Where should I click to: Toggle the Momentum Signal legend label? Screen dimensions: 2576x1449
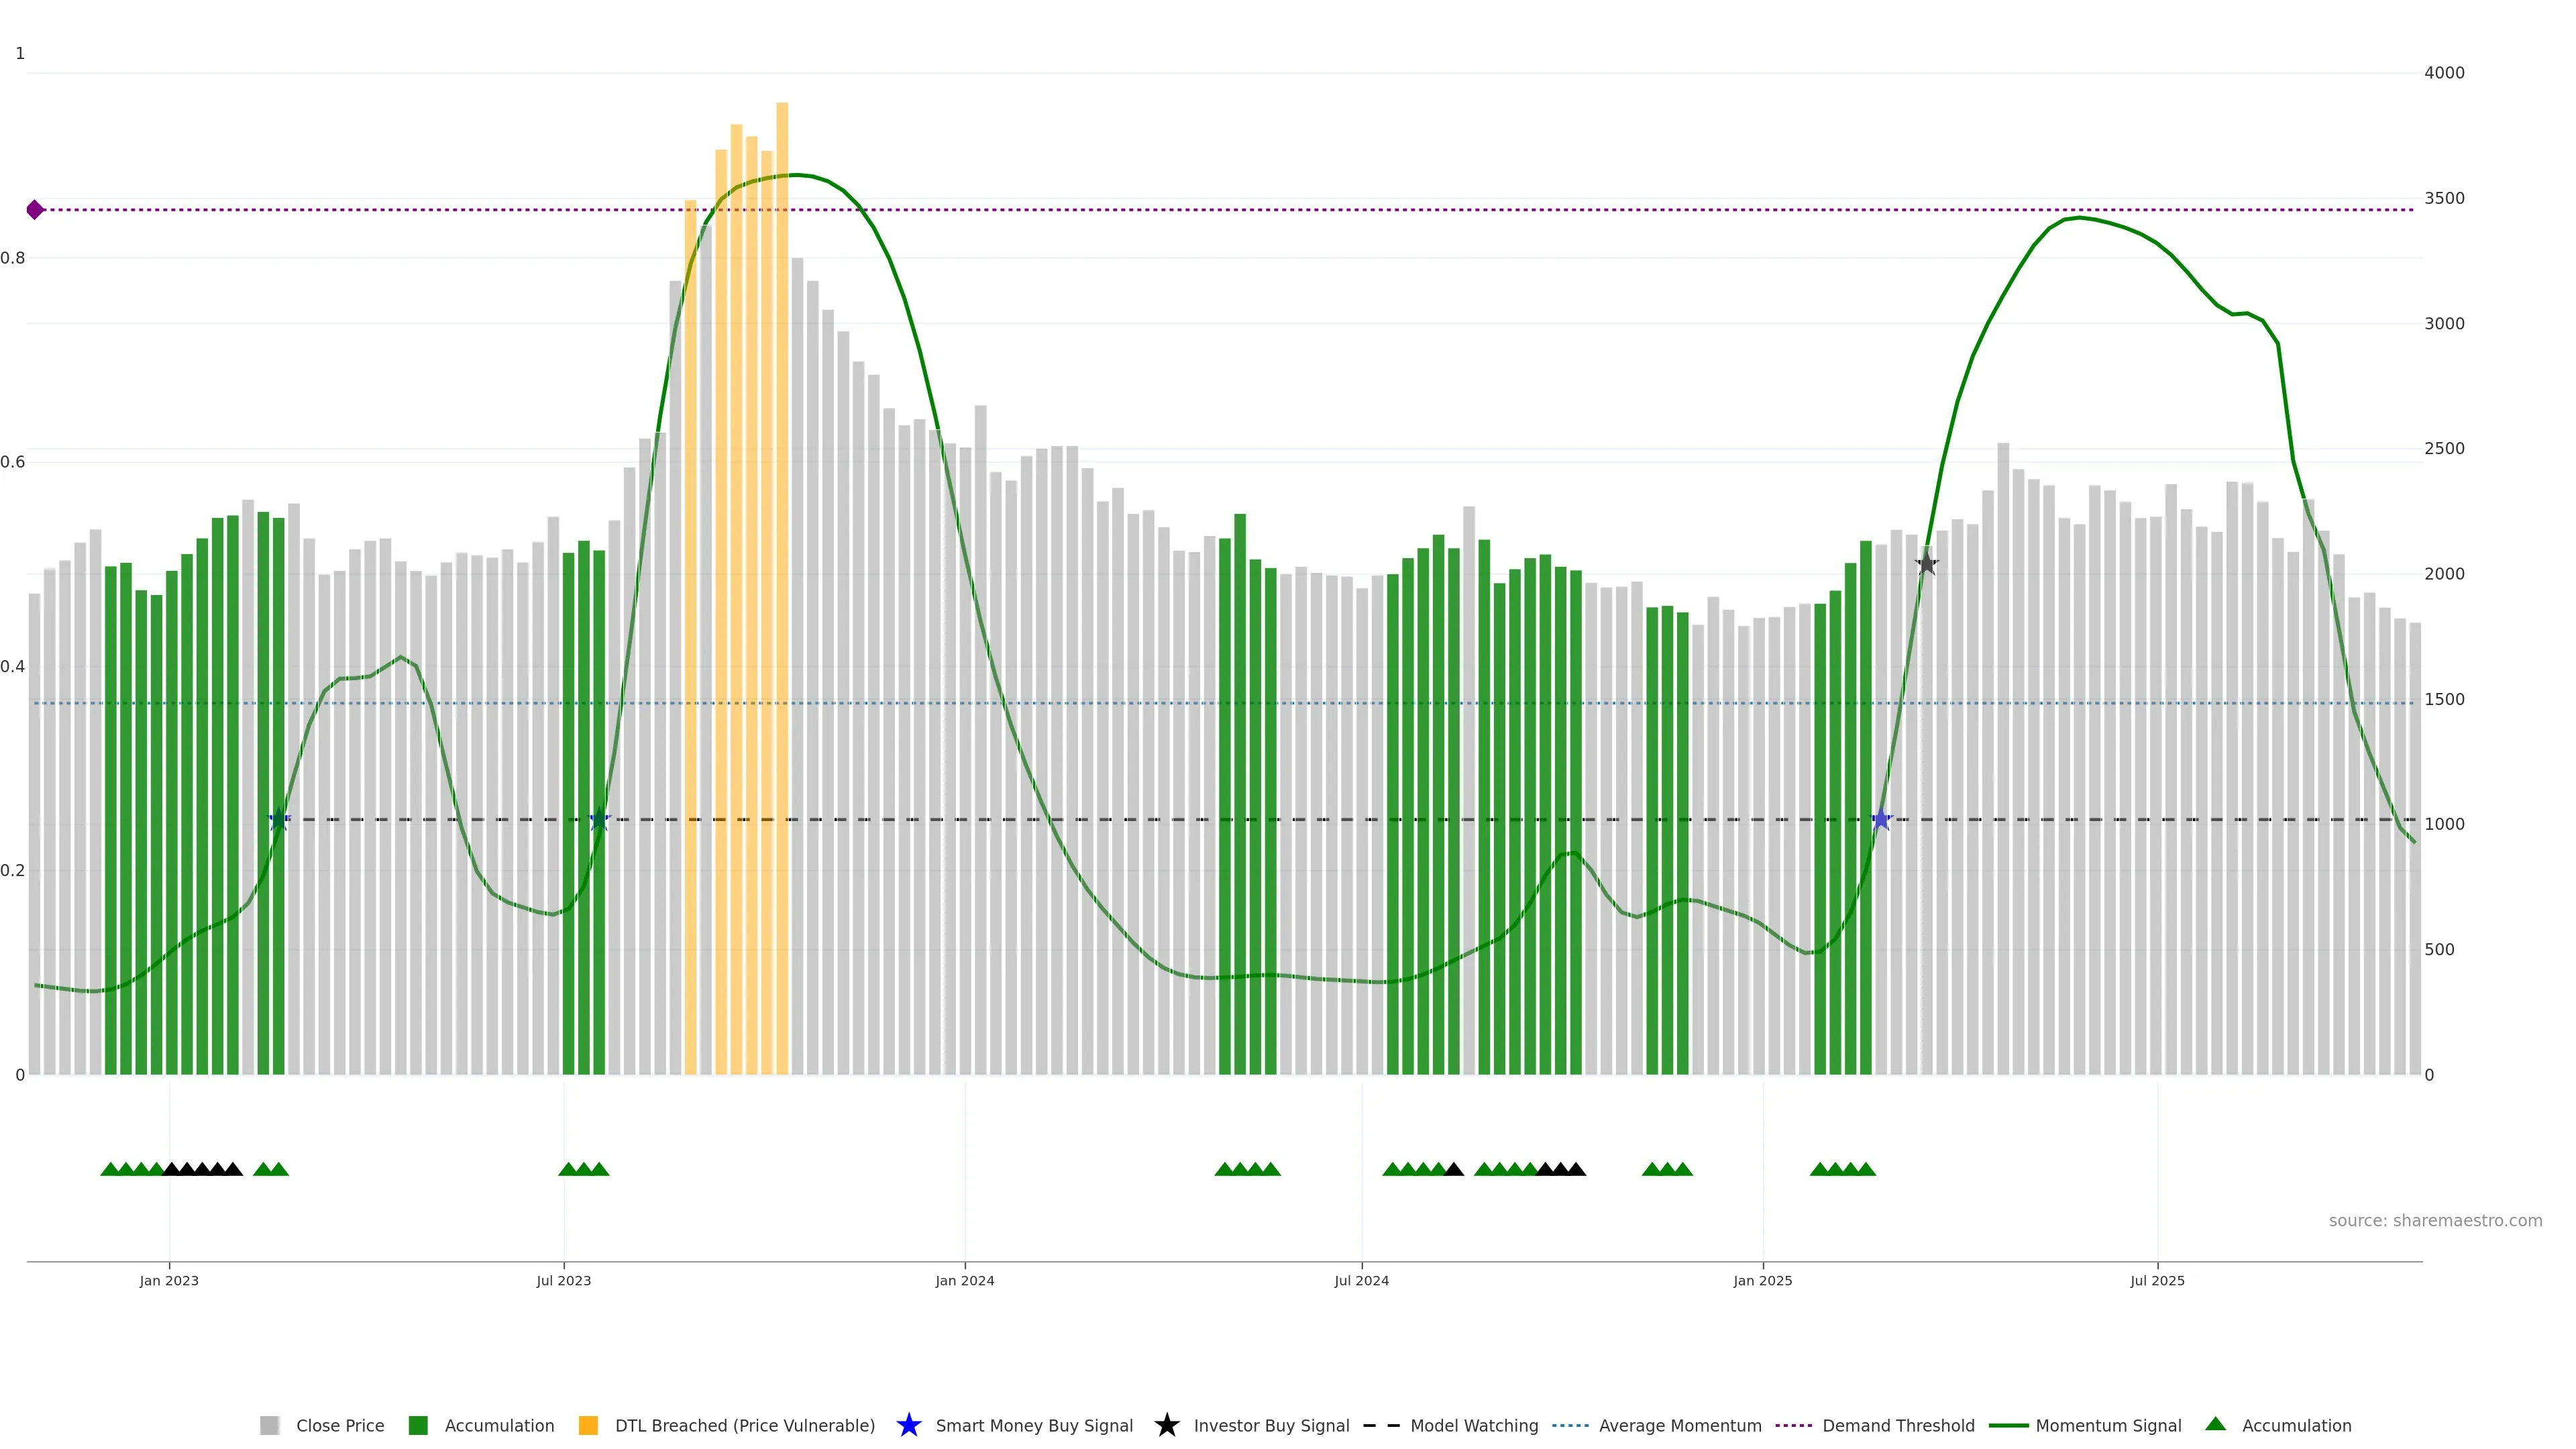point(2108,1425)
